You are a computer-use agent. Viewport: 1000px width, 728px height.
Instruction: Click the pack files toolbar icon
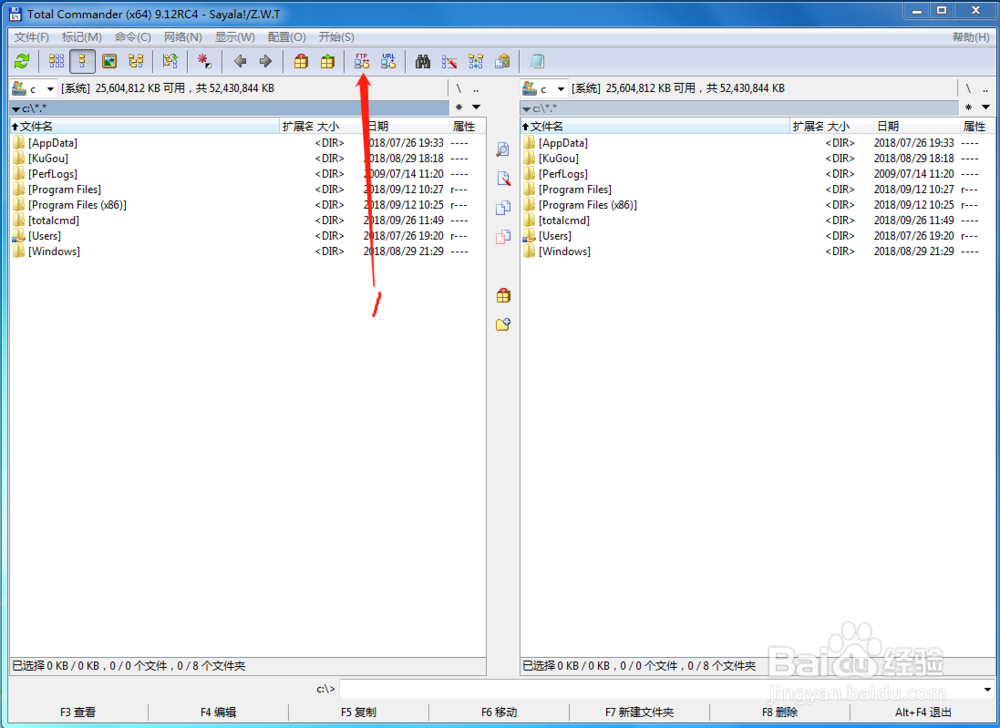click(x=301, y=61)
